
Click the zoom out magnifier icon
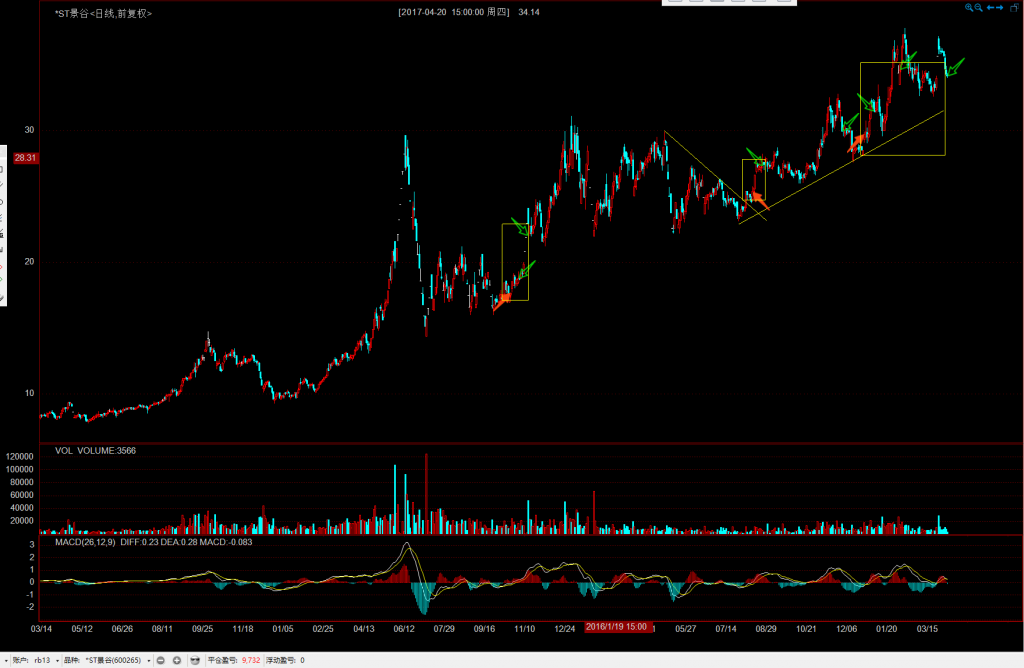(x=978, y=7)
